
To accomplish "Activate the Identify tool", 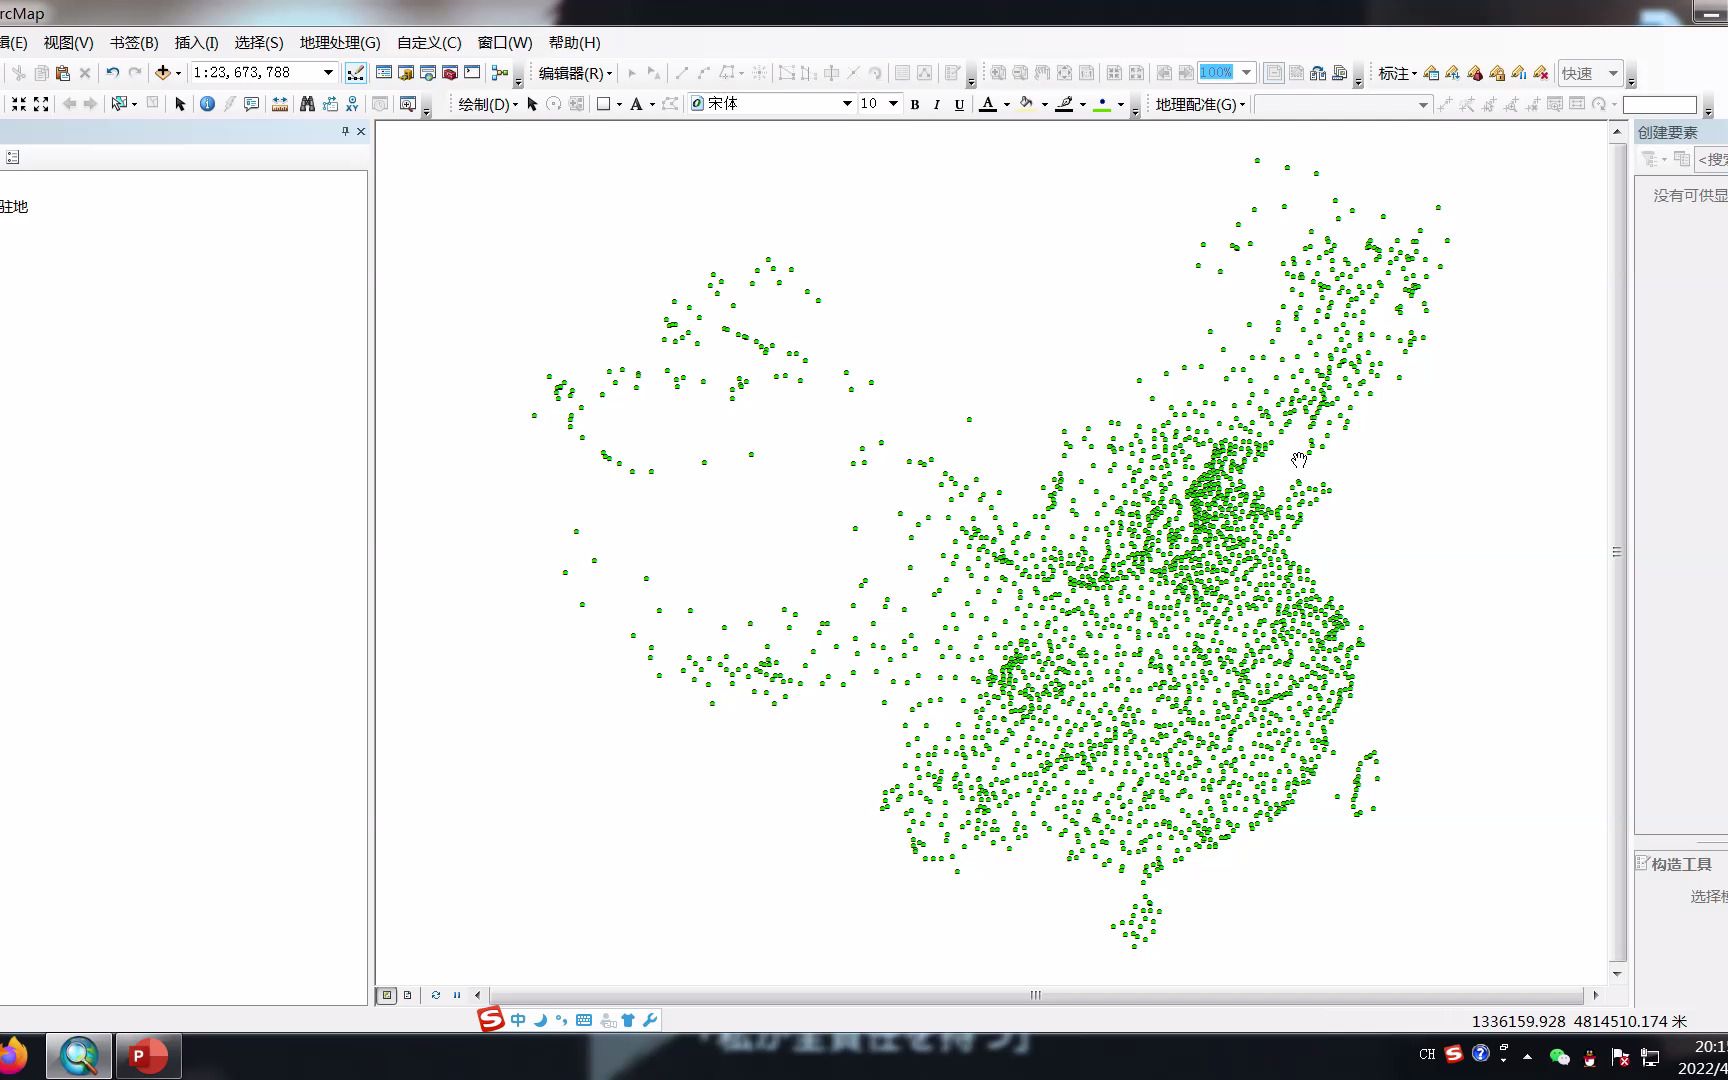I will [207, 103].
